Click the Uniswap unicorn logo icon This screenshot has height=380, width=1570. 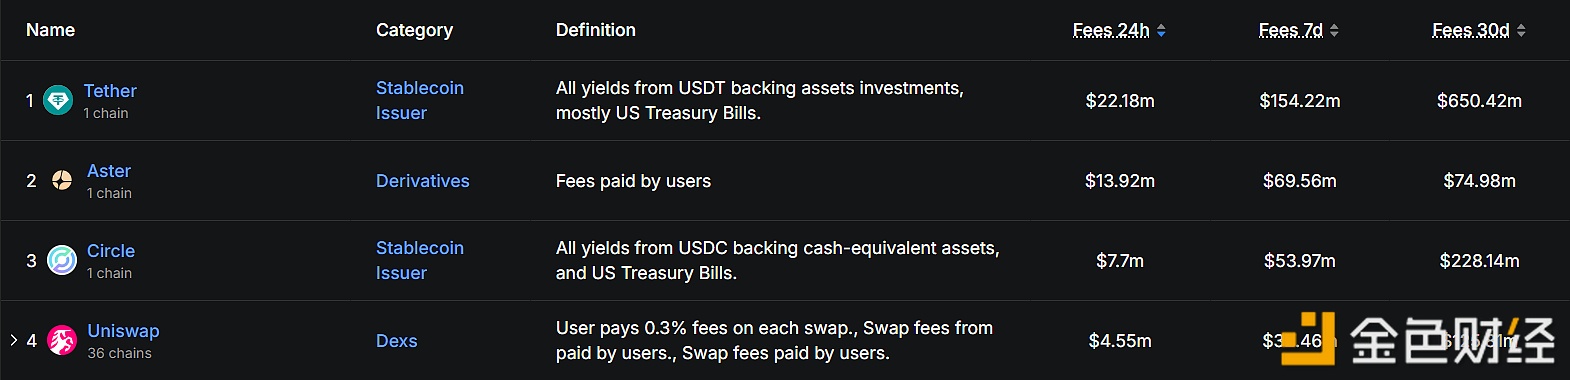tap(62, 340)
